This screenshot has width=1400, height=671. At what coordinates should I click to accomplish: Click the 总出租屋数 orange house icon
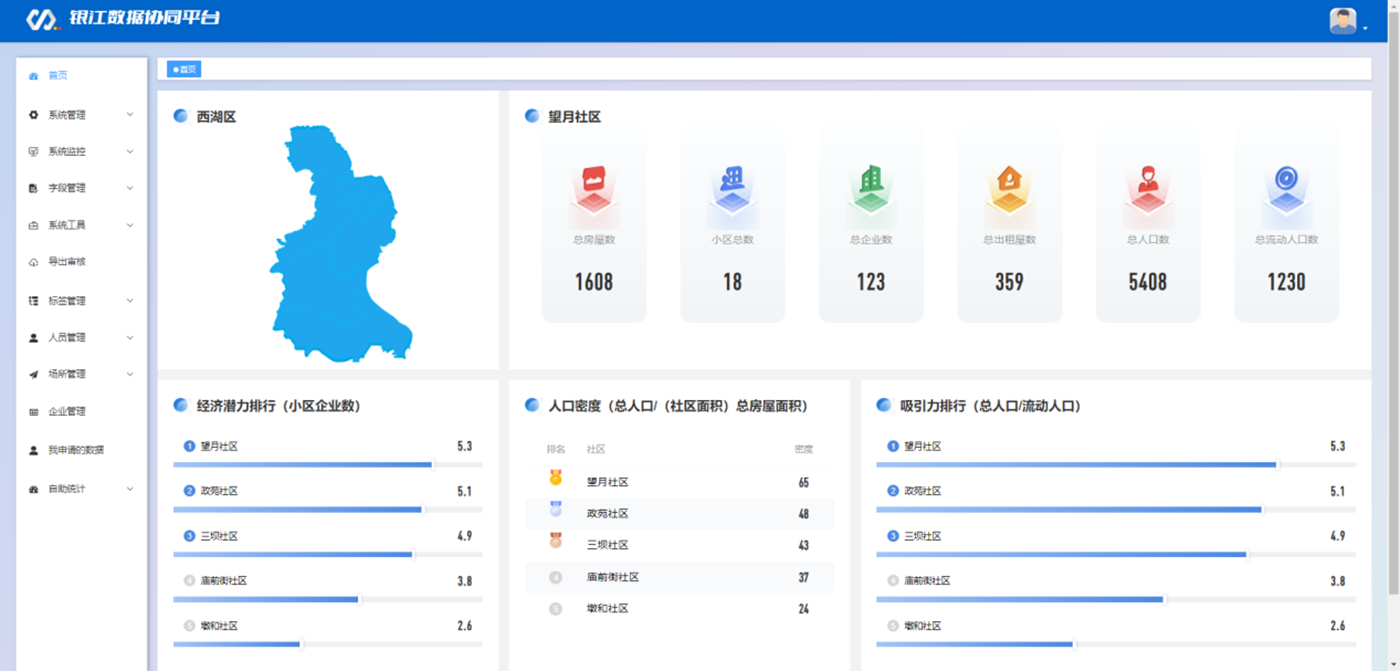1009,185
